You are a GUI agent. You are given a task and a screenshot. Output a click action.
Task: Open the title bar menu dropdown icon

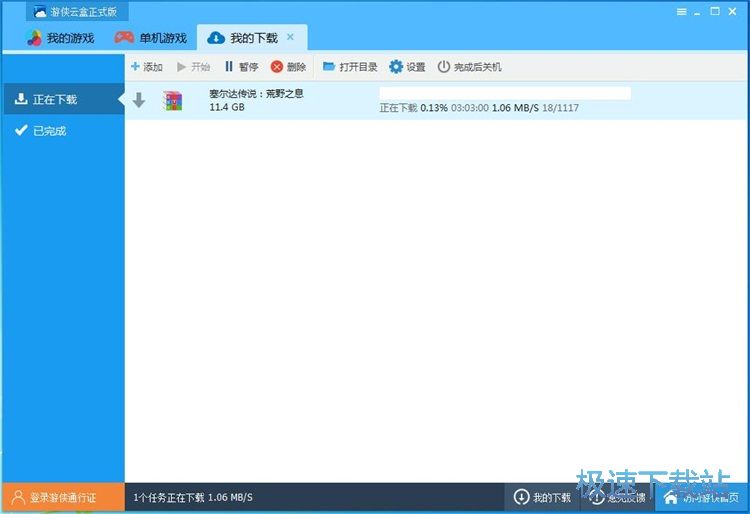(681, 12)
